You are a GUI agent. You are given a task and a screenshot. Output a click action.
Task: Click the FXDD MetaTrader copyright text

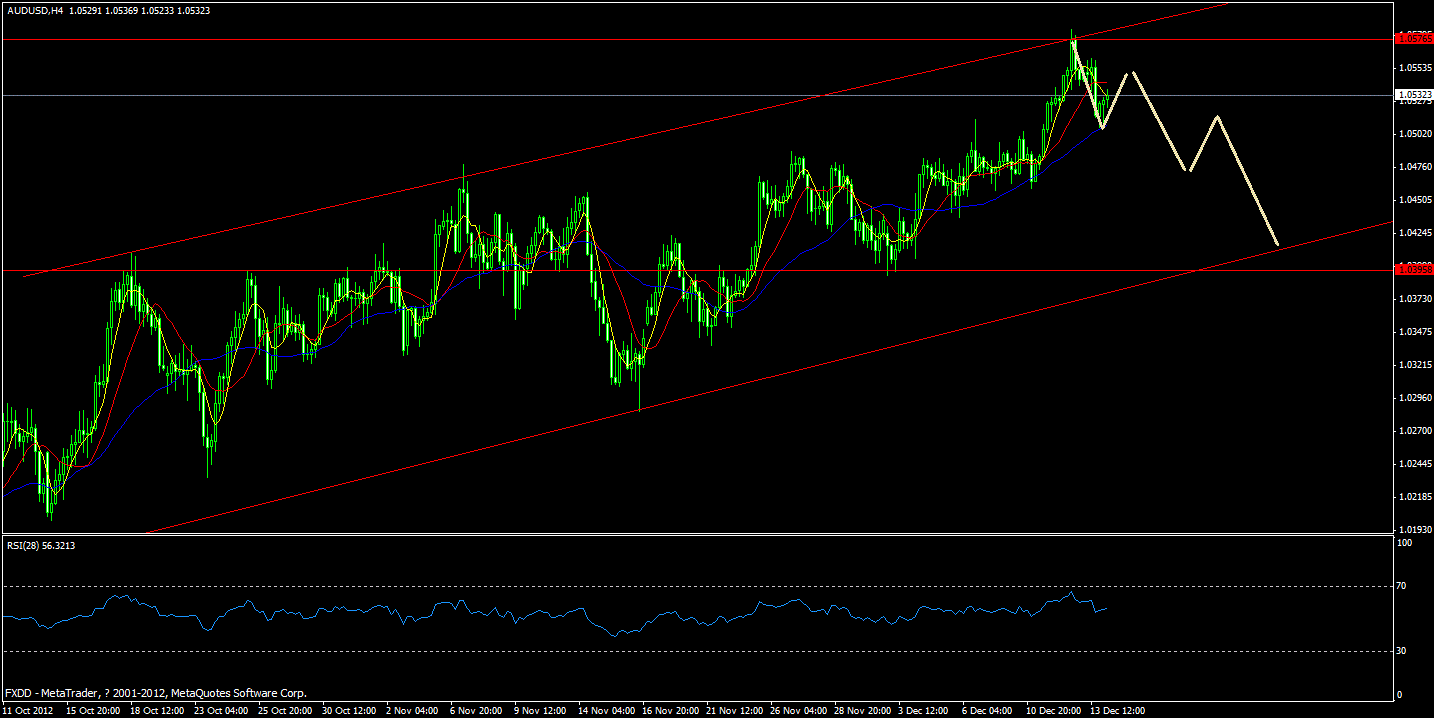[155, 692]
